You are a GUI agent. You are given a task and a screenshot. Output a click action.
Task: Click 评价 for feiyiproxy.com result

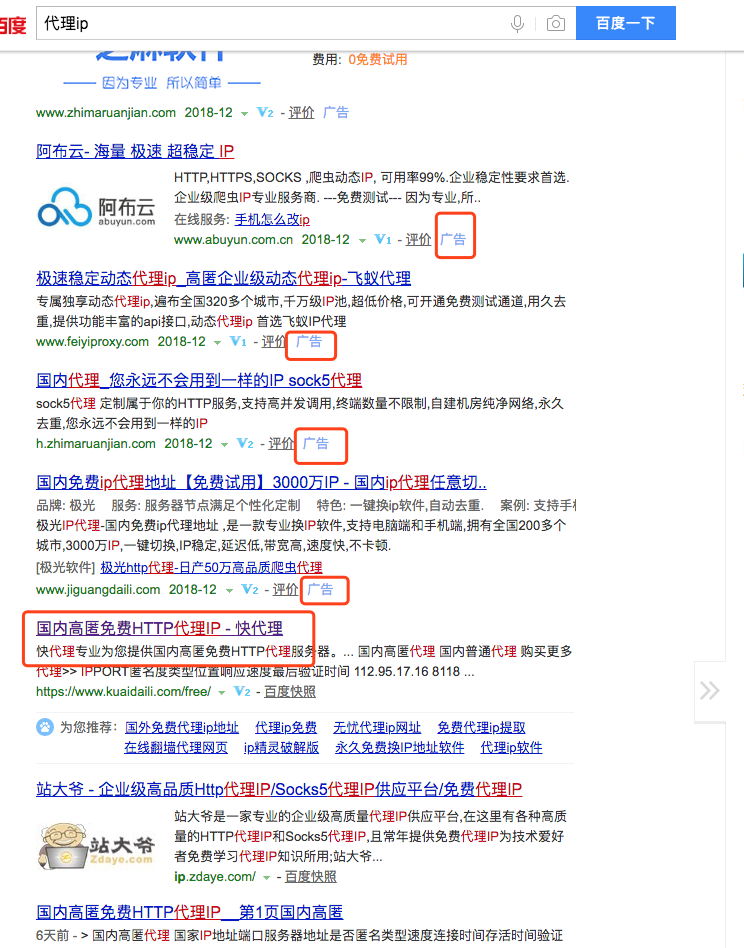(x=273, y=342)
